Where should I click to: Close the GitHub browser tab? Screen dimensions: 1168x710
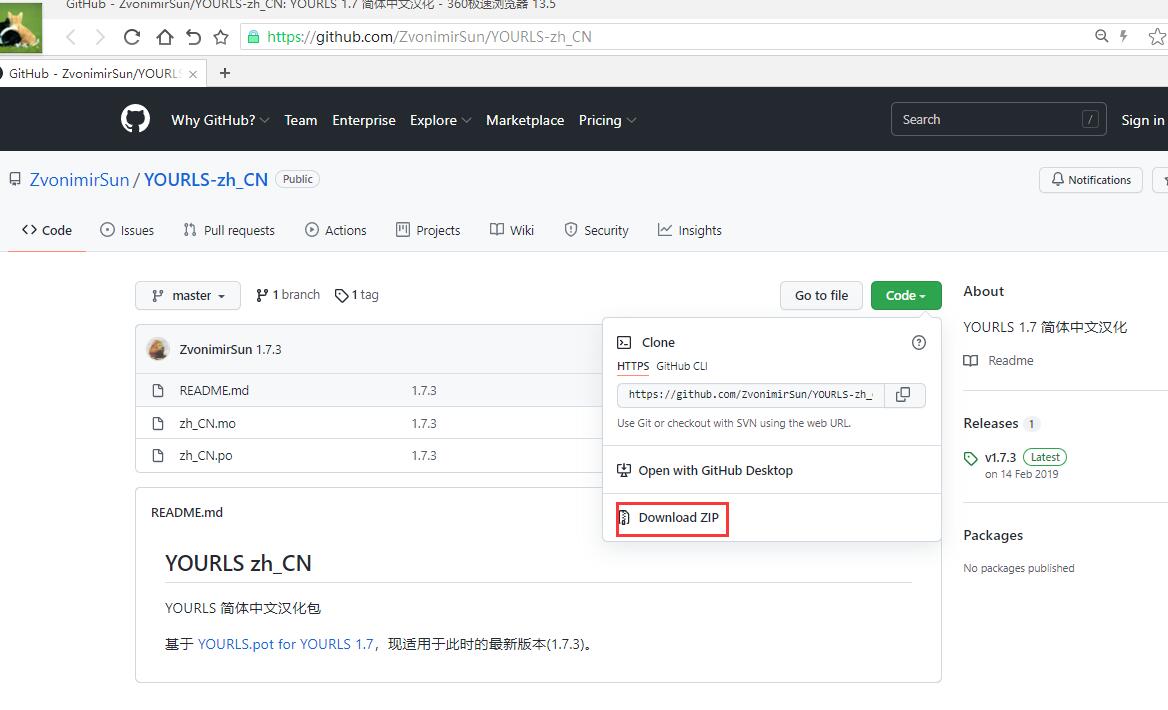coord(193,74)
